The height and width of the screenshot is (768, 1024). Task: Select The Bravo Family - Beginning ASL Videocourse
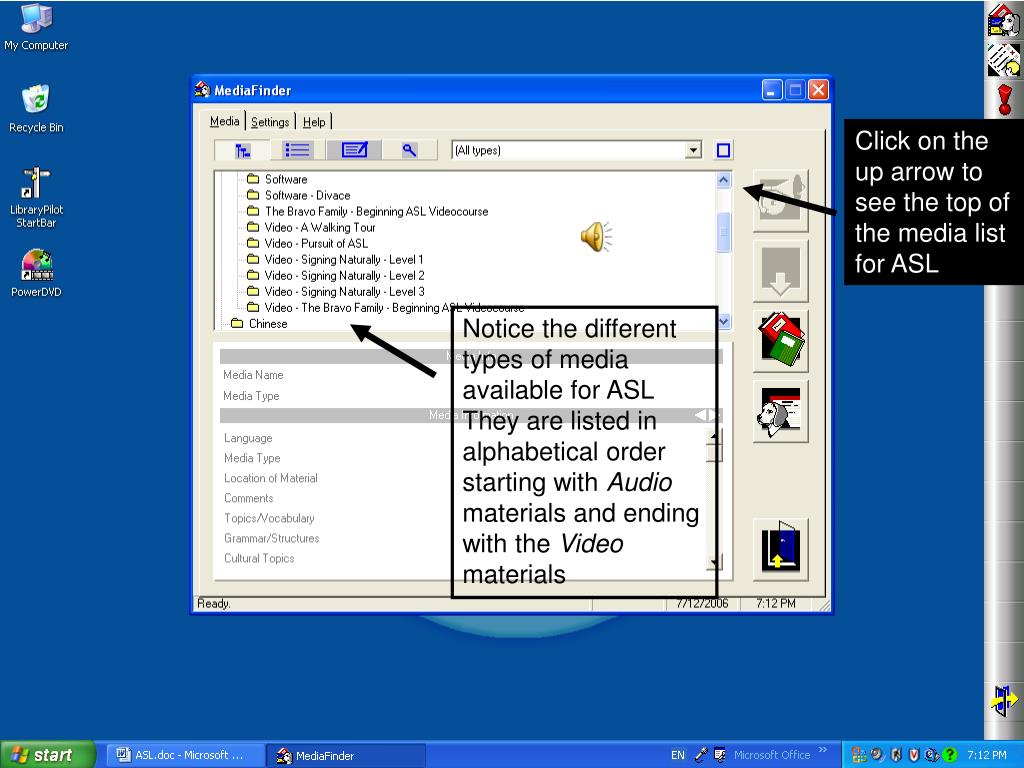click(x=368, y=212)
